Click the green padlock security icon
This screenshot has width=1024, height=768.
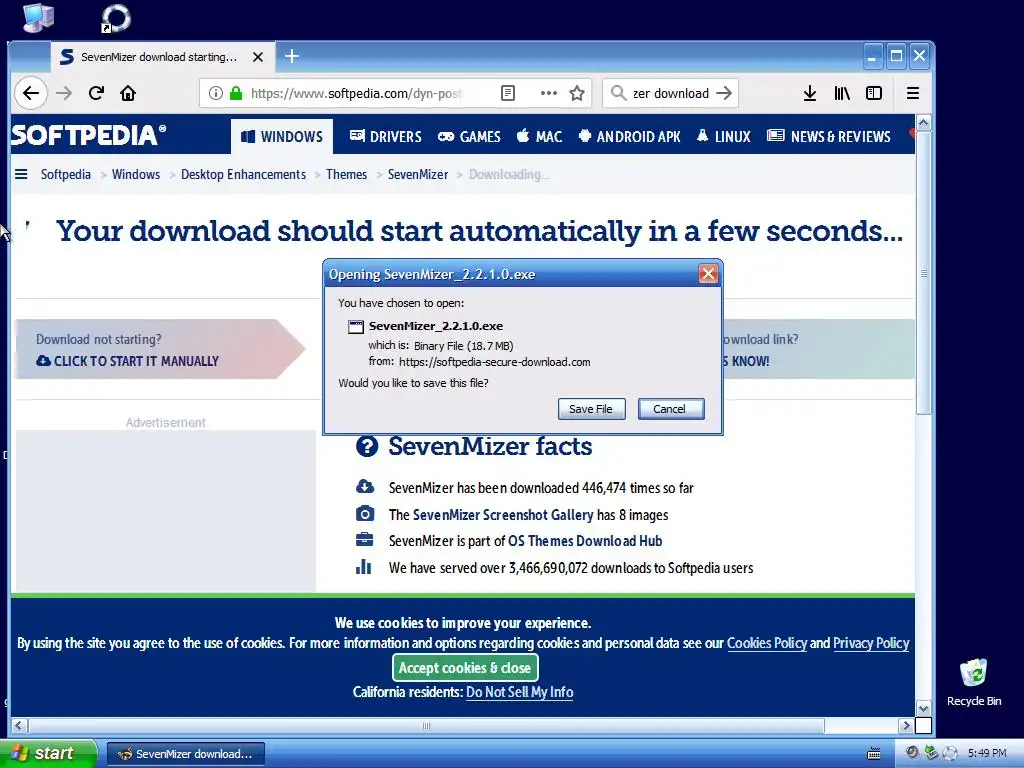pyautogui.click(x=236, y=93)
